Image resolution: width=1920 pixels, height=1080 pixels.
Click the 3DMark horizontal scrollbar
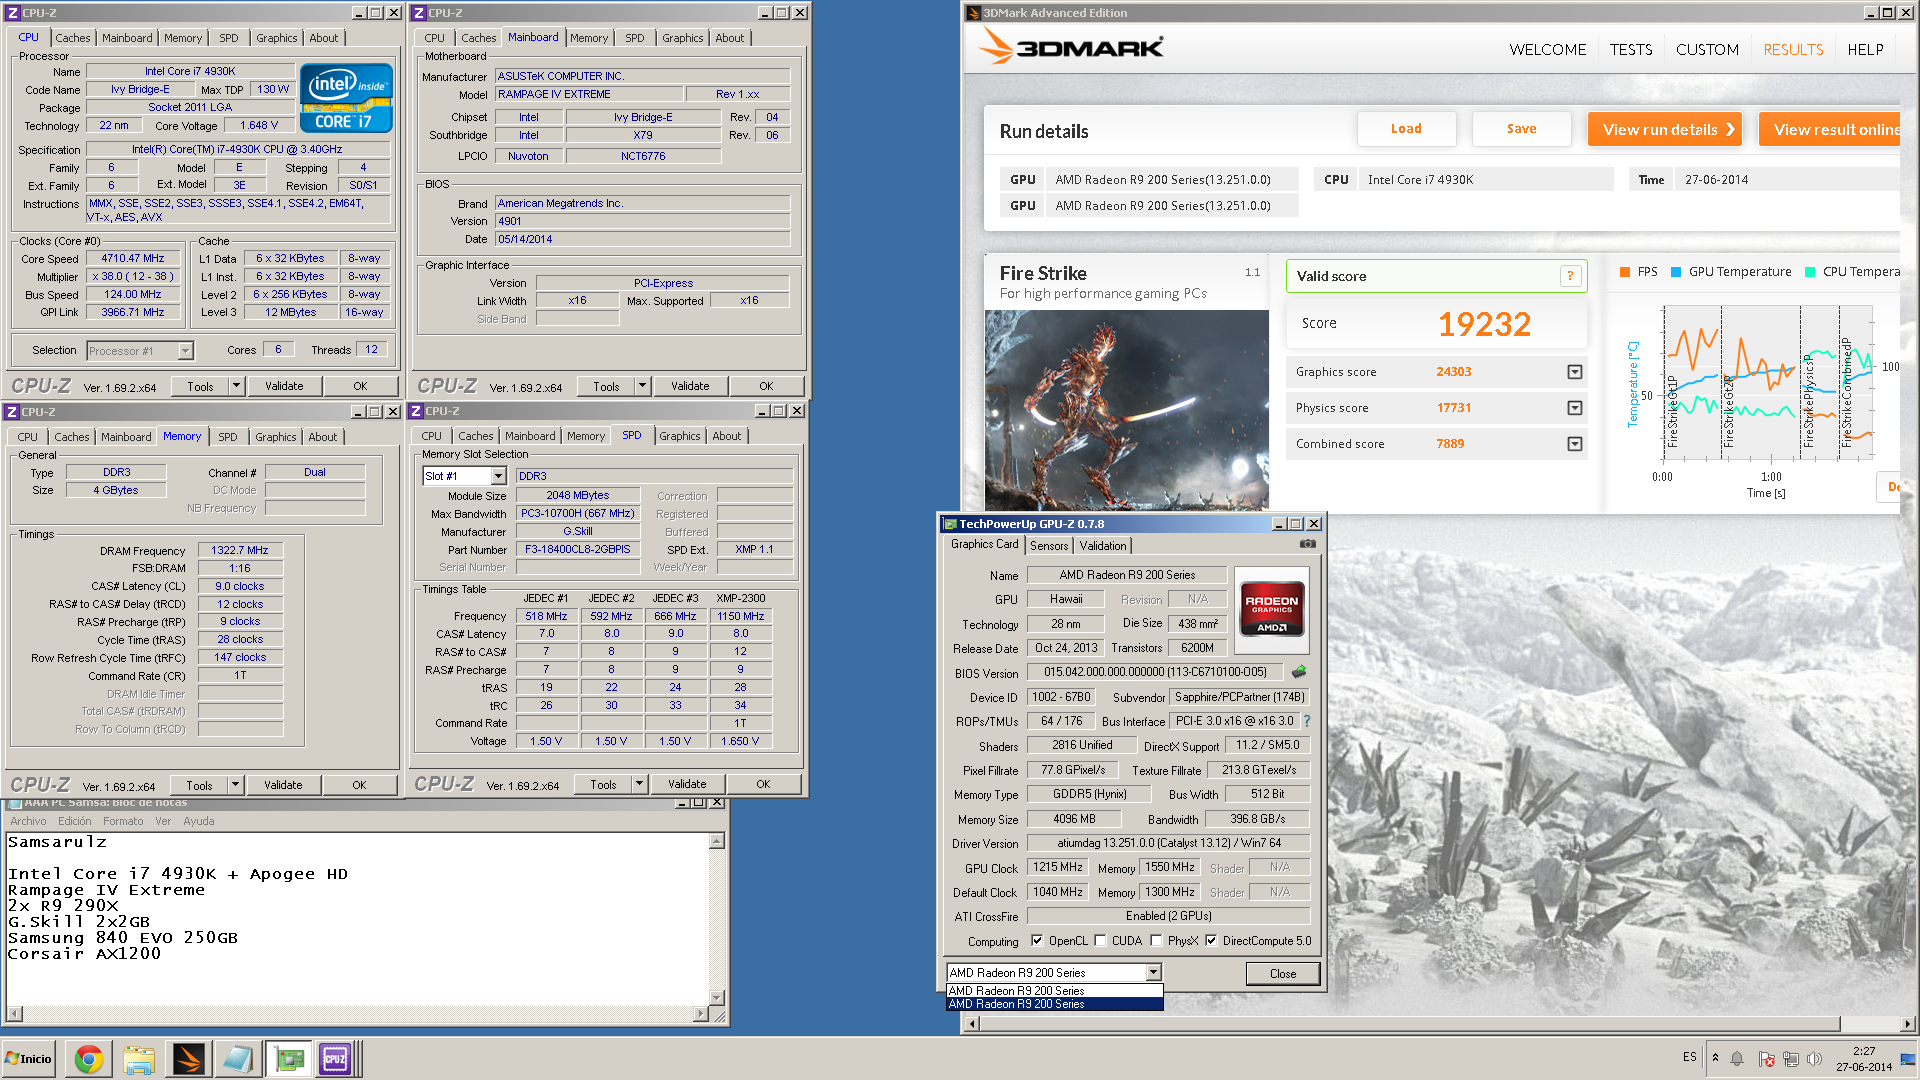click(1410, 1024)
